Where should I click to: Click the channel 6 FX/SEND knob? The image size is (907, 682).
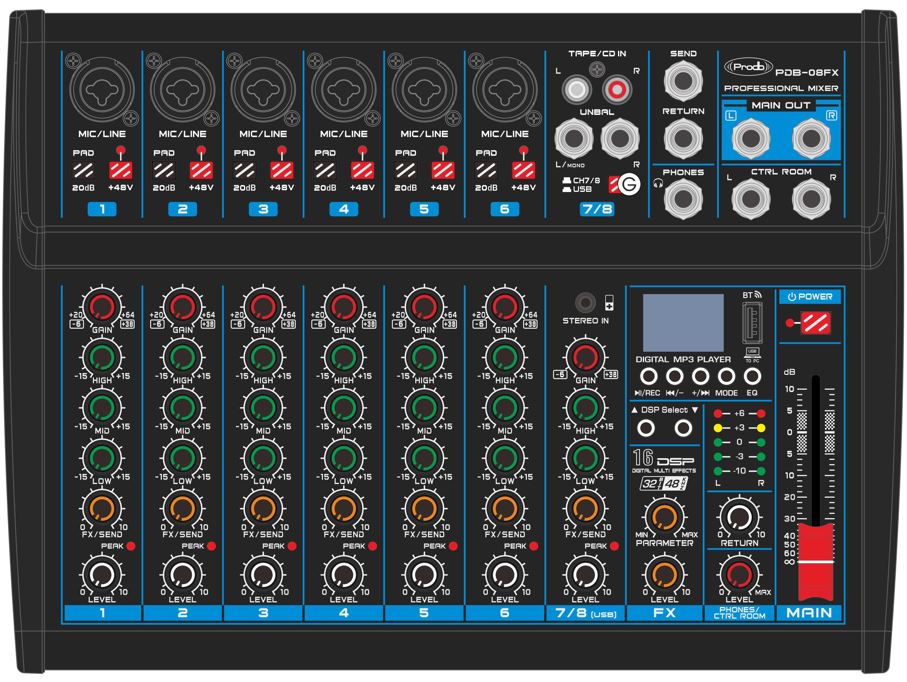504,509
